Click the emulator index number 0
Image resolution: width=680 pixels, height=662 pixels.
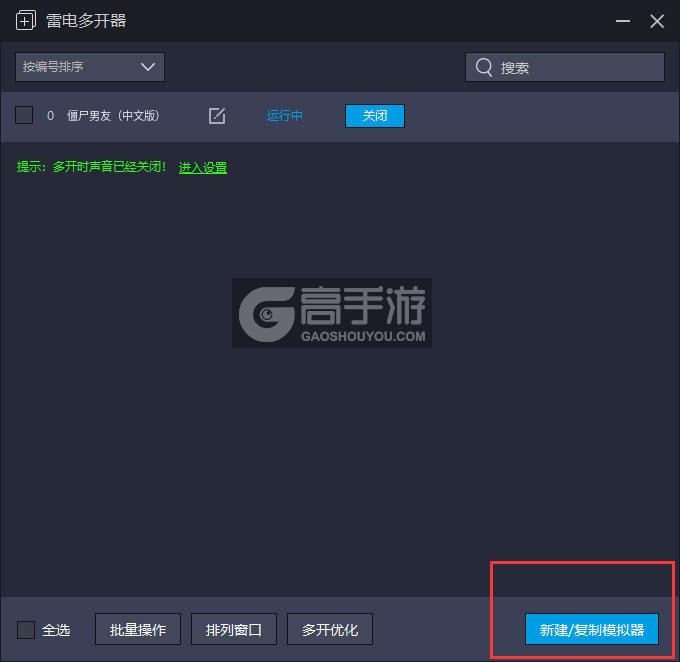point(50,116)
